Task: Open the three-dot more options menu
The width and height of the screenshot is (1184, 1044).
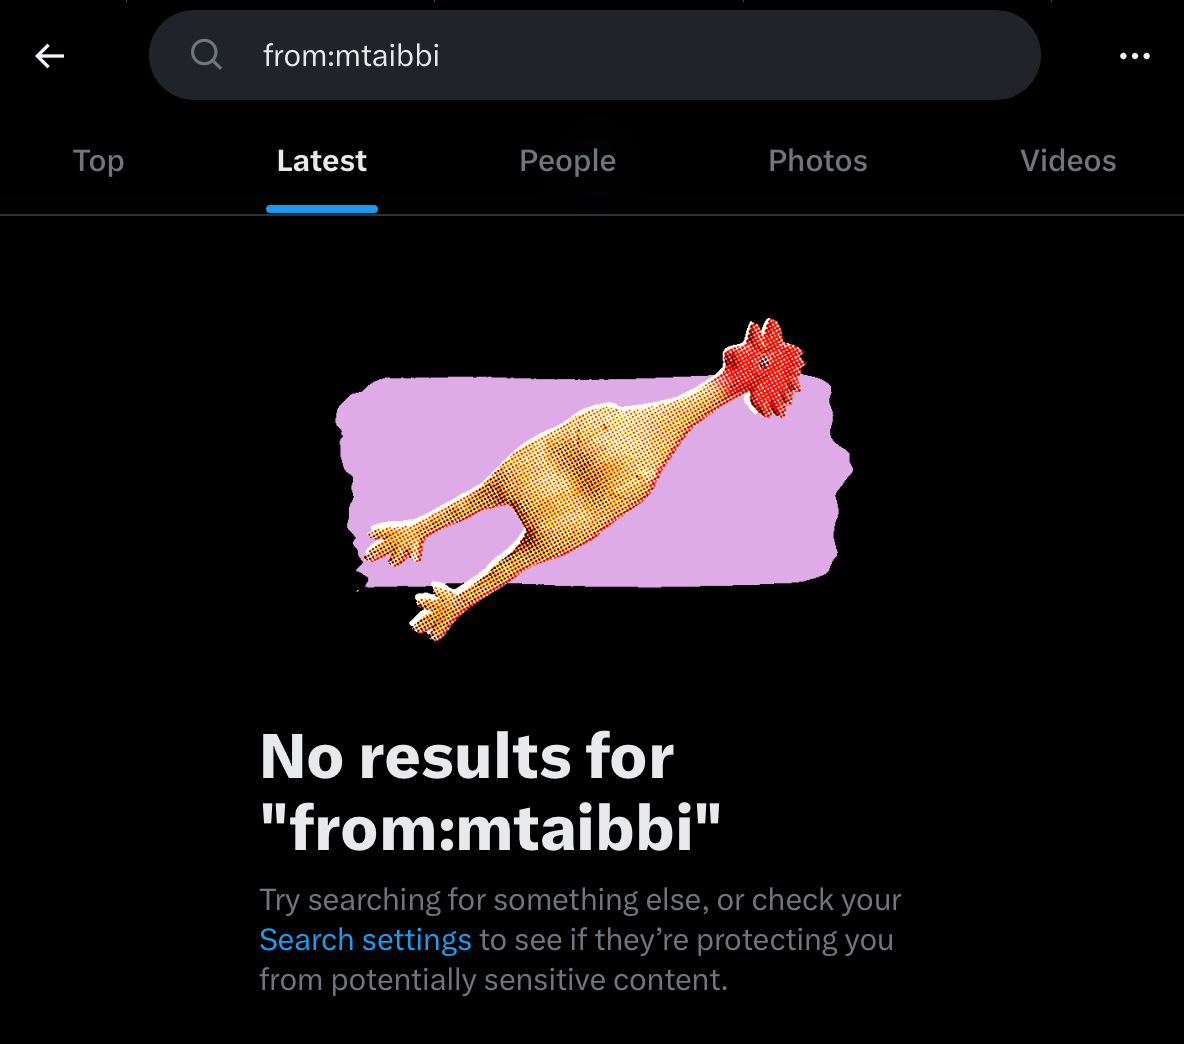Action: pos(1134,56)
